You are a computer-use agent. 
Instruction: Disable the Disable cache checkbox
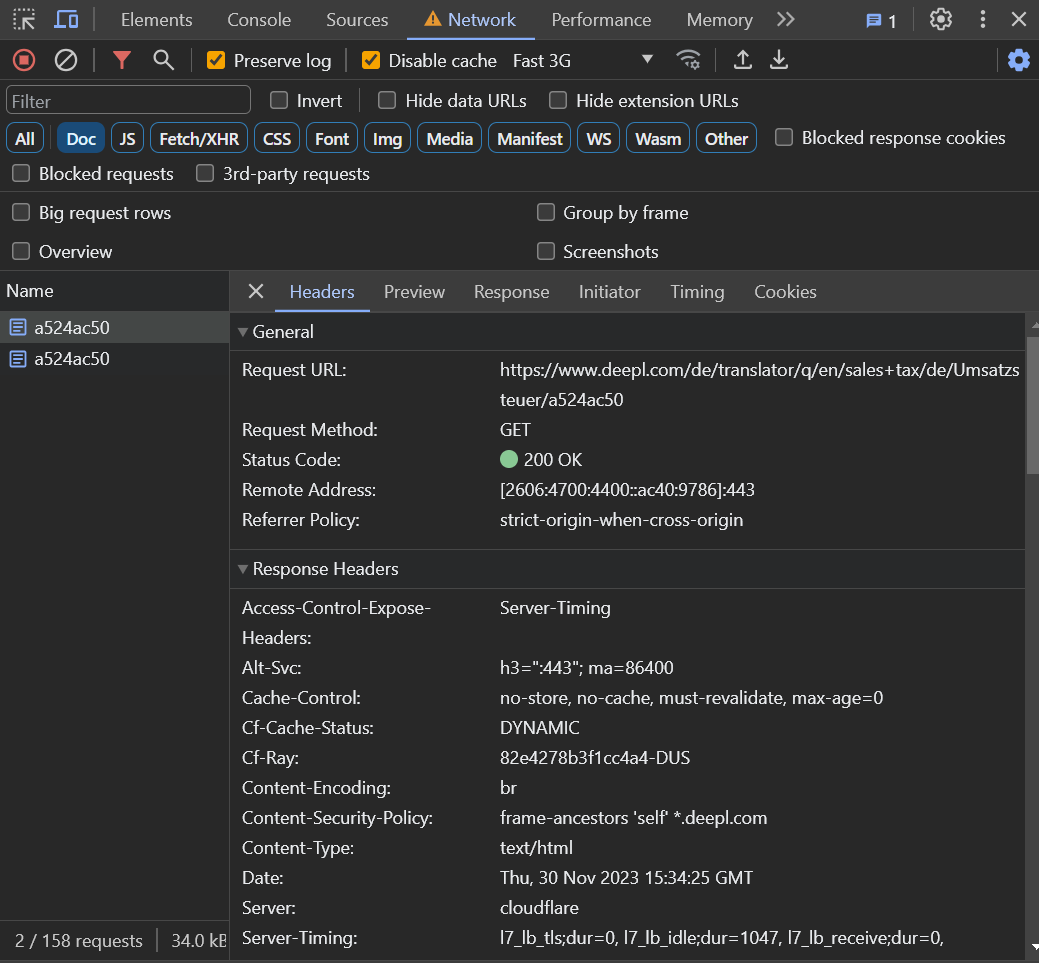click(371, 61)
